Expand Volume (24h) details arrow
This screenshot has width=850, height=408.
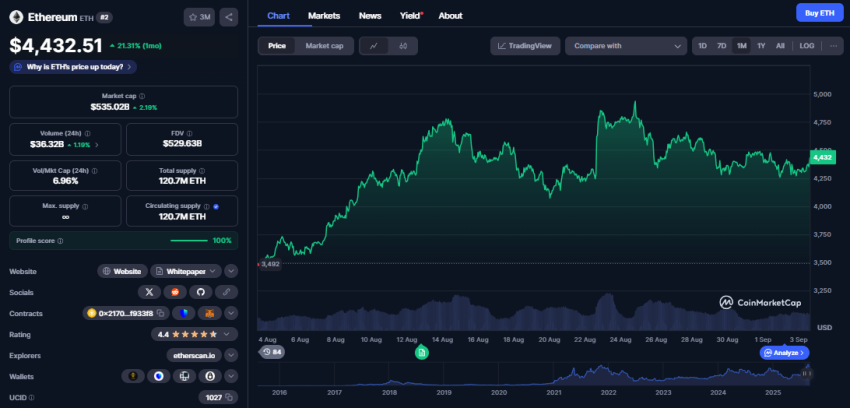pos(97,145)
